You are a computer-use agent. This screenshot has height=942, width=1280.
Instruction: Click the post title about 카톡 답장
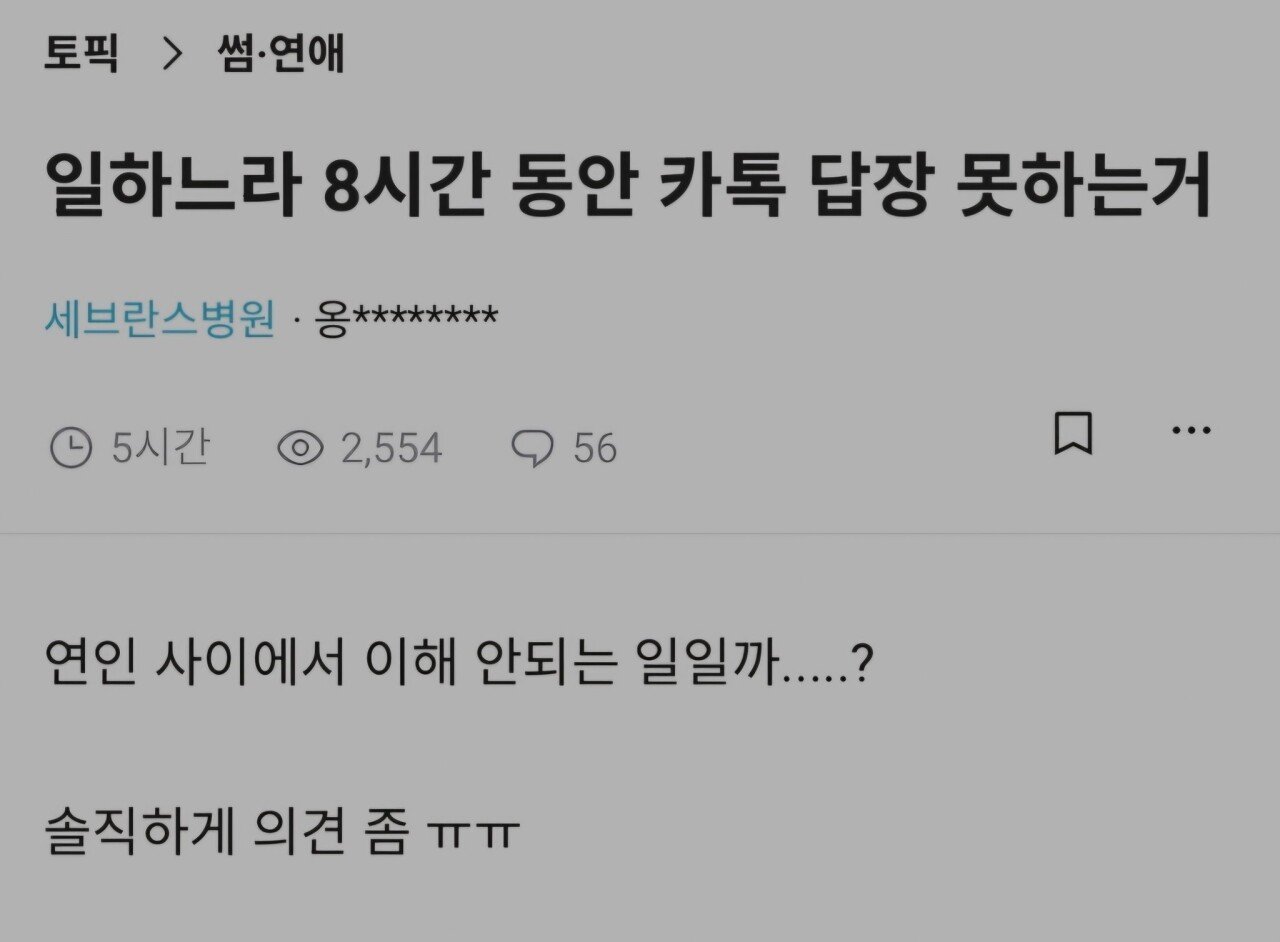628,187
